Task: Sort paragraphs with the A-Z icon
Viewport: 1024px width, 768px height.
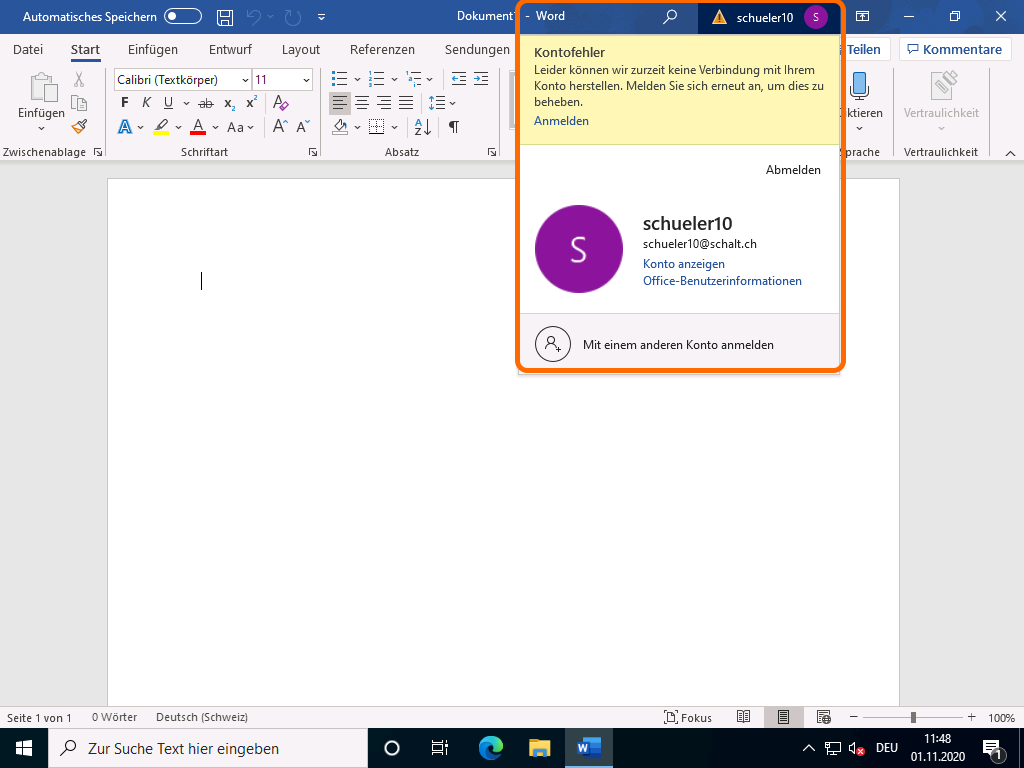Action: pos(422,127)
